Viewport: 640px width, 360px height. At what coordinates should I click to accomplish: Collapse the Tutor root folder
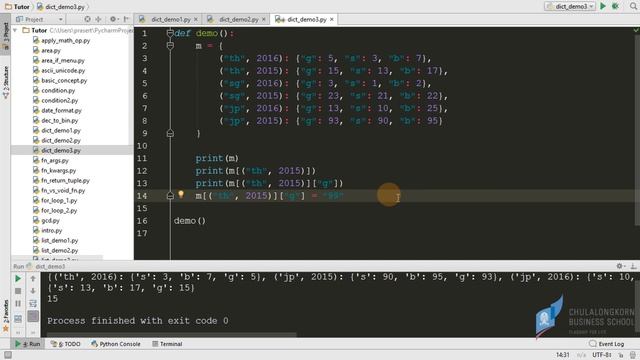click(x=15, y=30)
